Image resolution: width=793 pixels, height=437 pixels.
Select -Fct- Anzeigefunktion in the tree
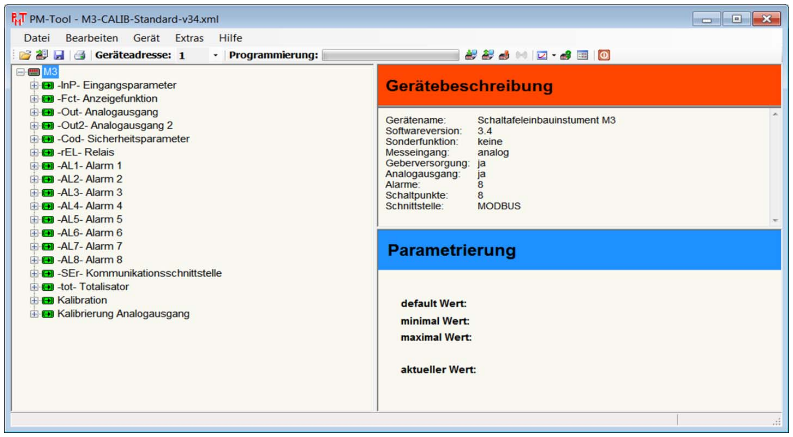tap(107, 99)
